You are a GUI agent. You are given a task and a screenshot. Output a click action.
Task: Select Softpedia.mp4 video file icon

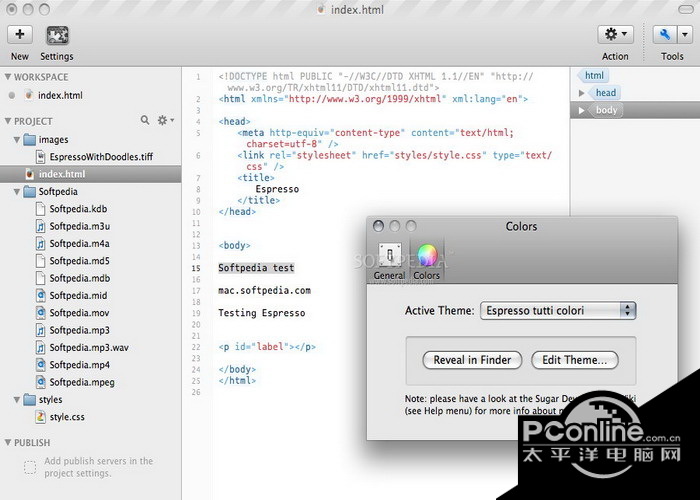tap(41, 365)
